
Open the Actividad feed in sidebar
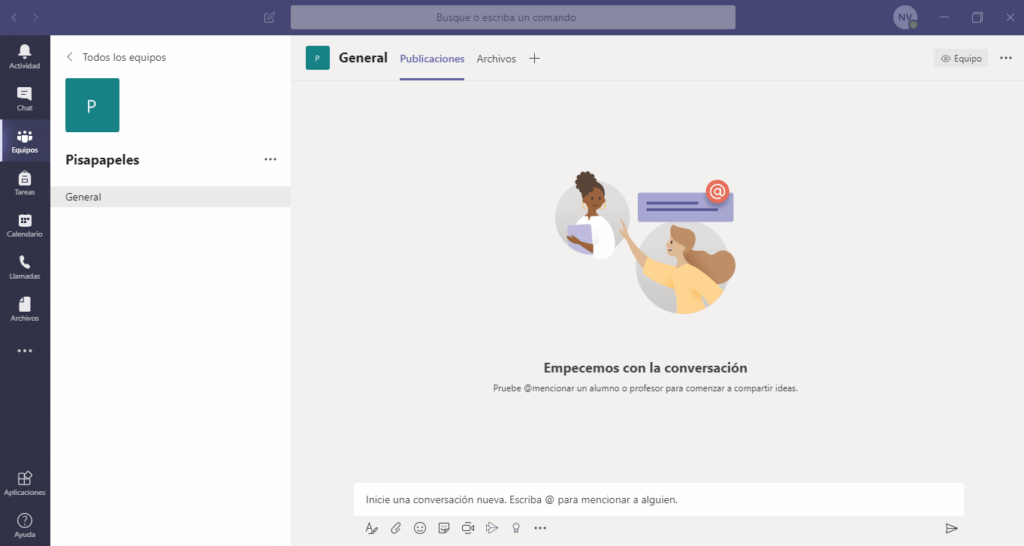tap(24, 56)
